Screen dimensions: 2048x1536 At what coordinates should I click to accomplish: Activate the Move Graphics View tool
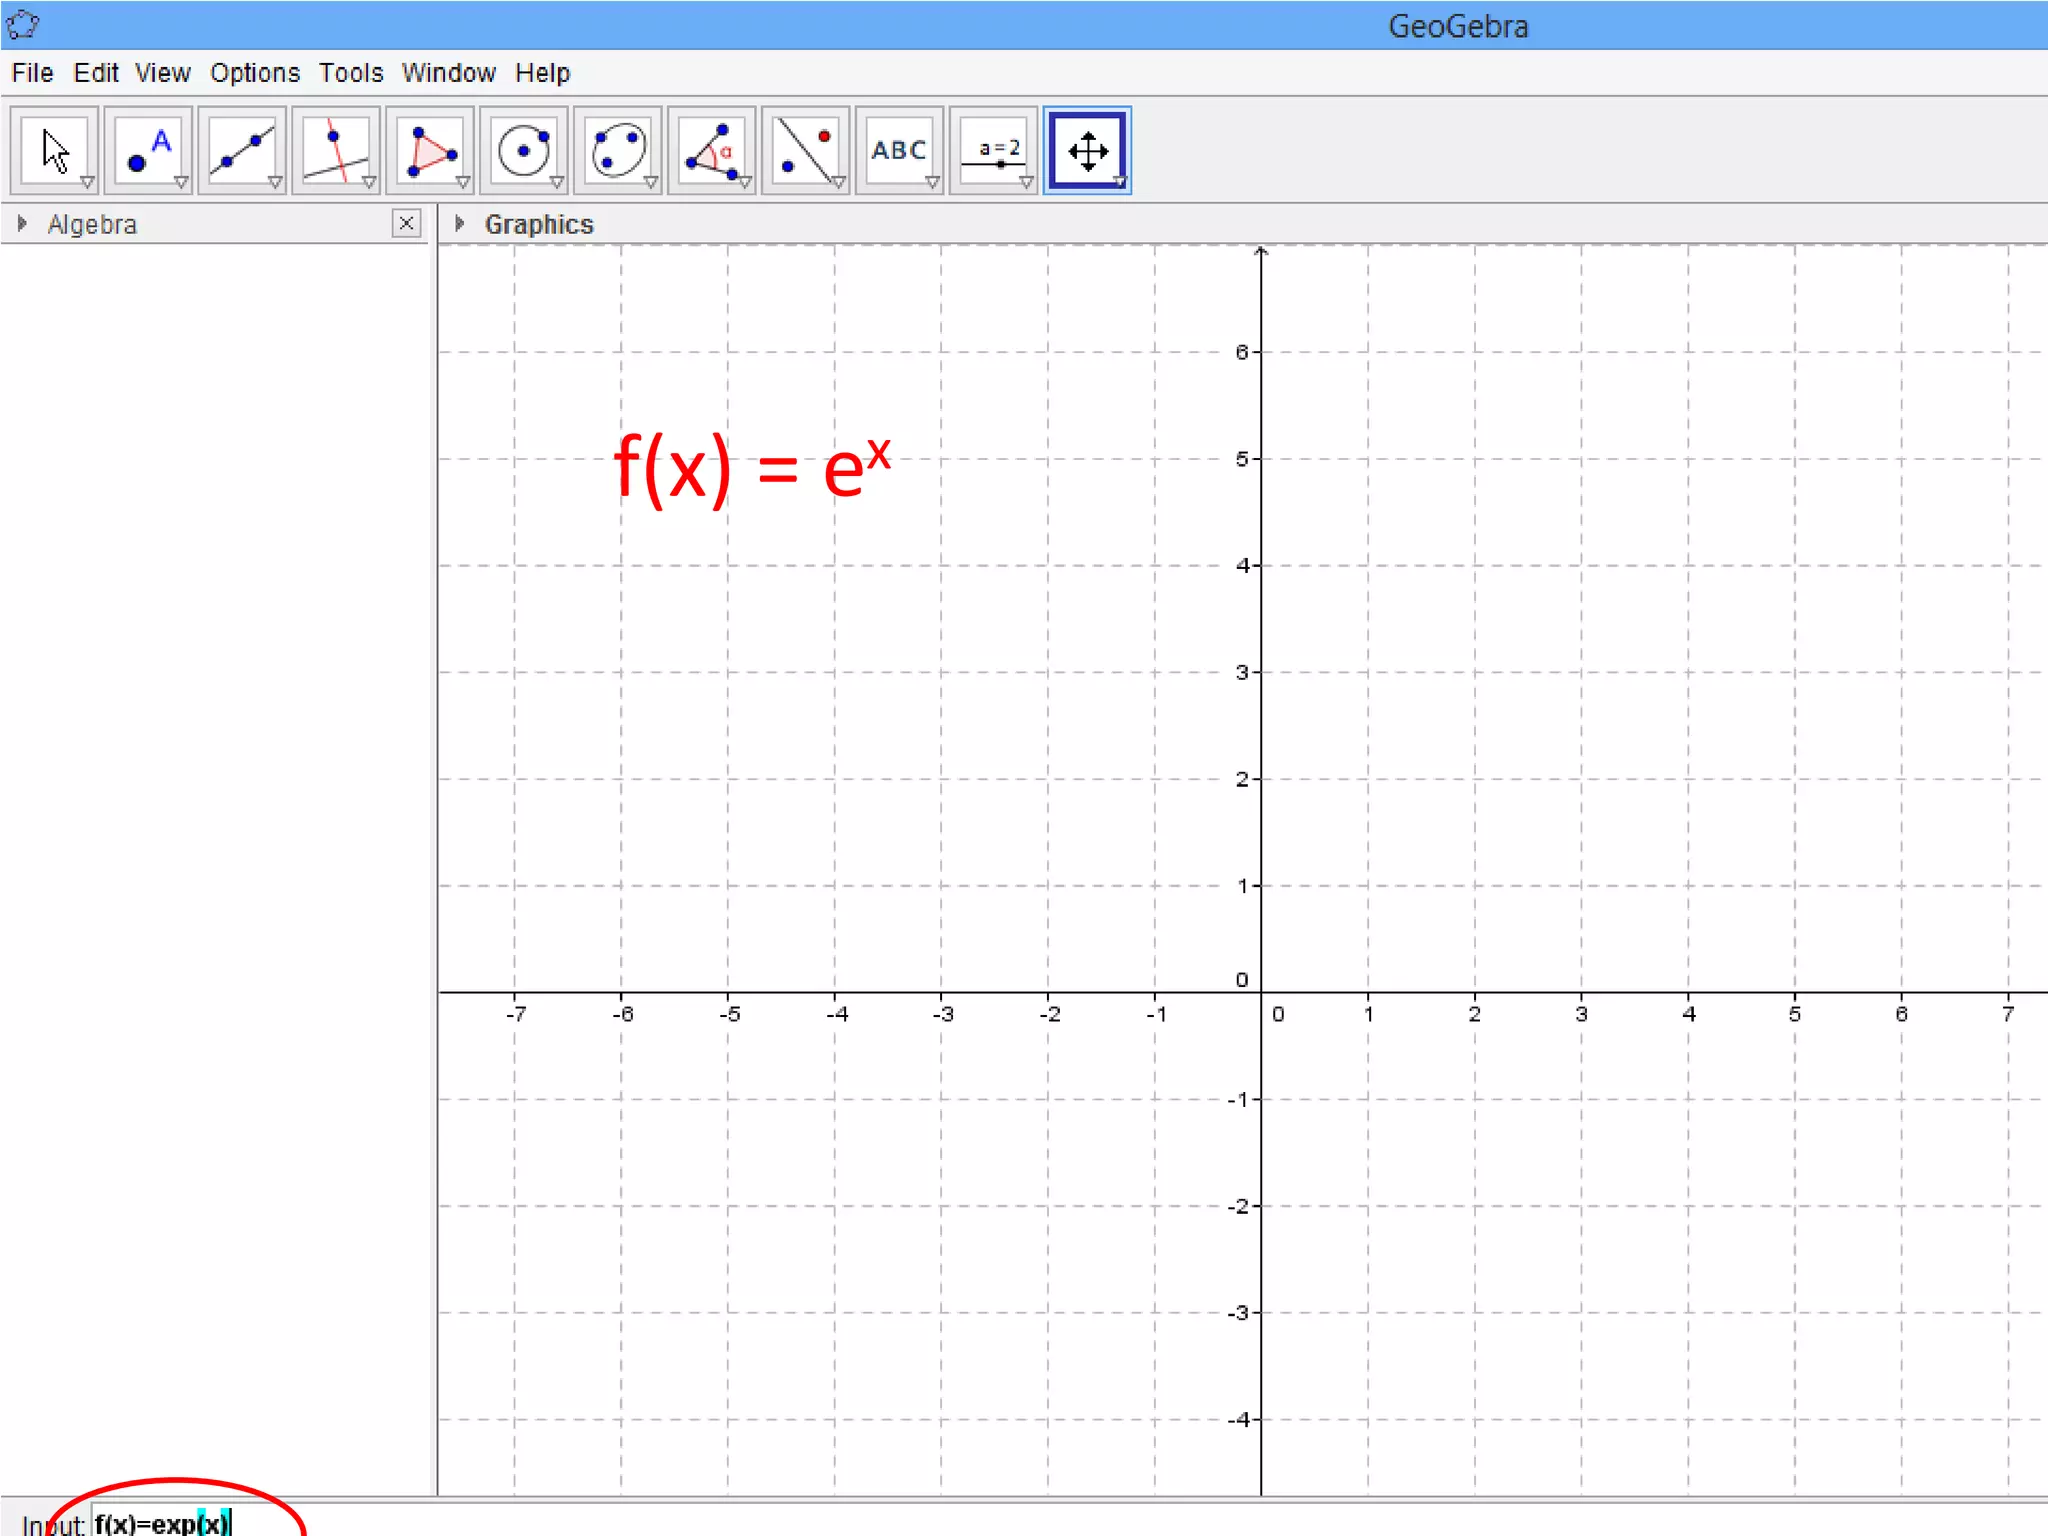[1087, 150]
